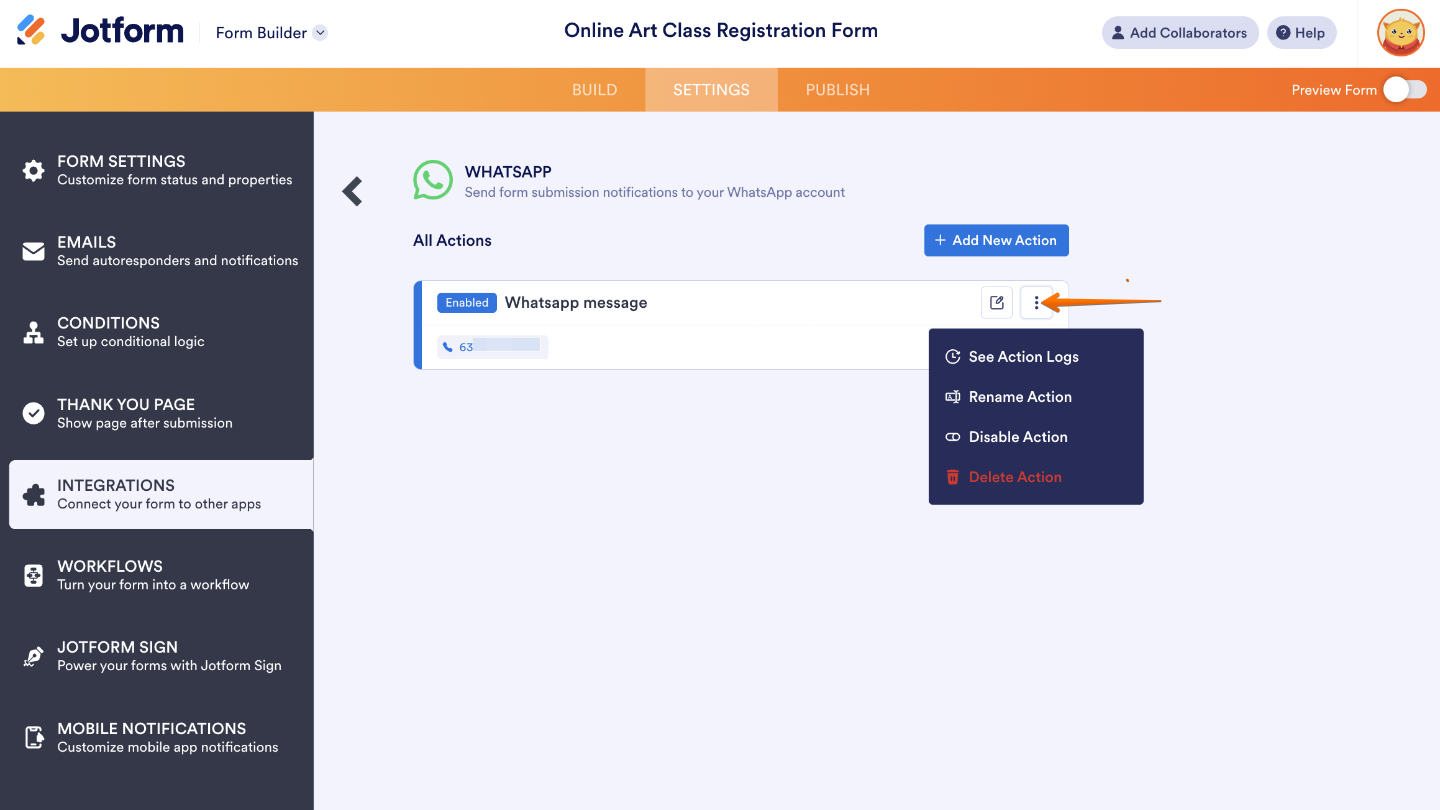
Task: Click the user avatar in the top-right corner
Action: coord(1400,32)
